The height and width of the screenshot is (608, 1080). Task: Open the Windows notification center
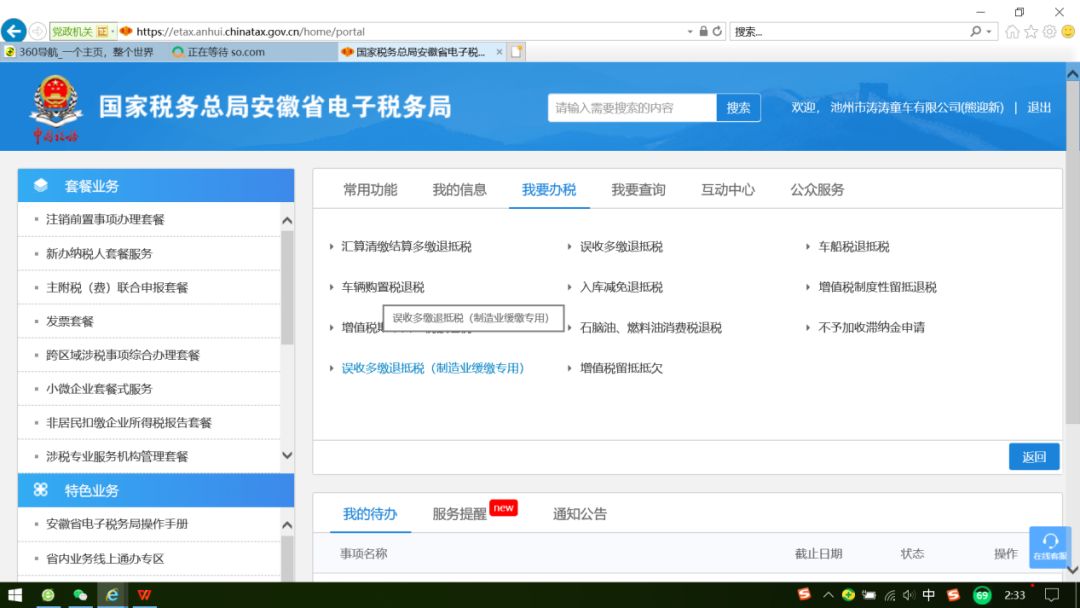tap(1052, 595)
